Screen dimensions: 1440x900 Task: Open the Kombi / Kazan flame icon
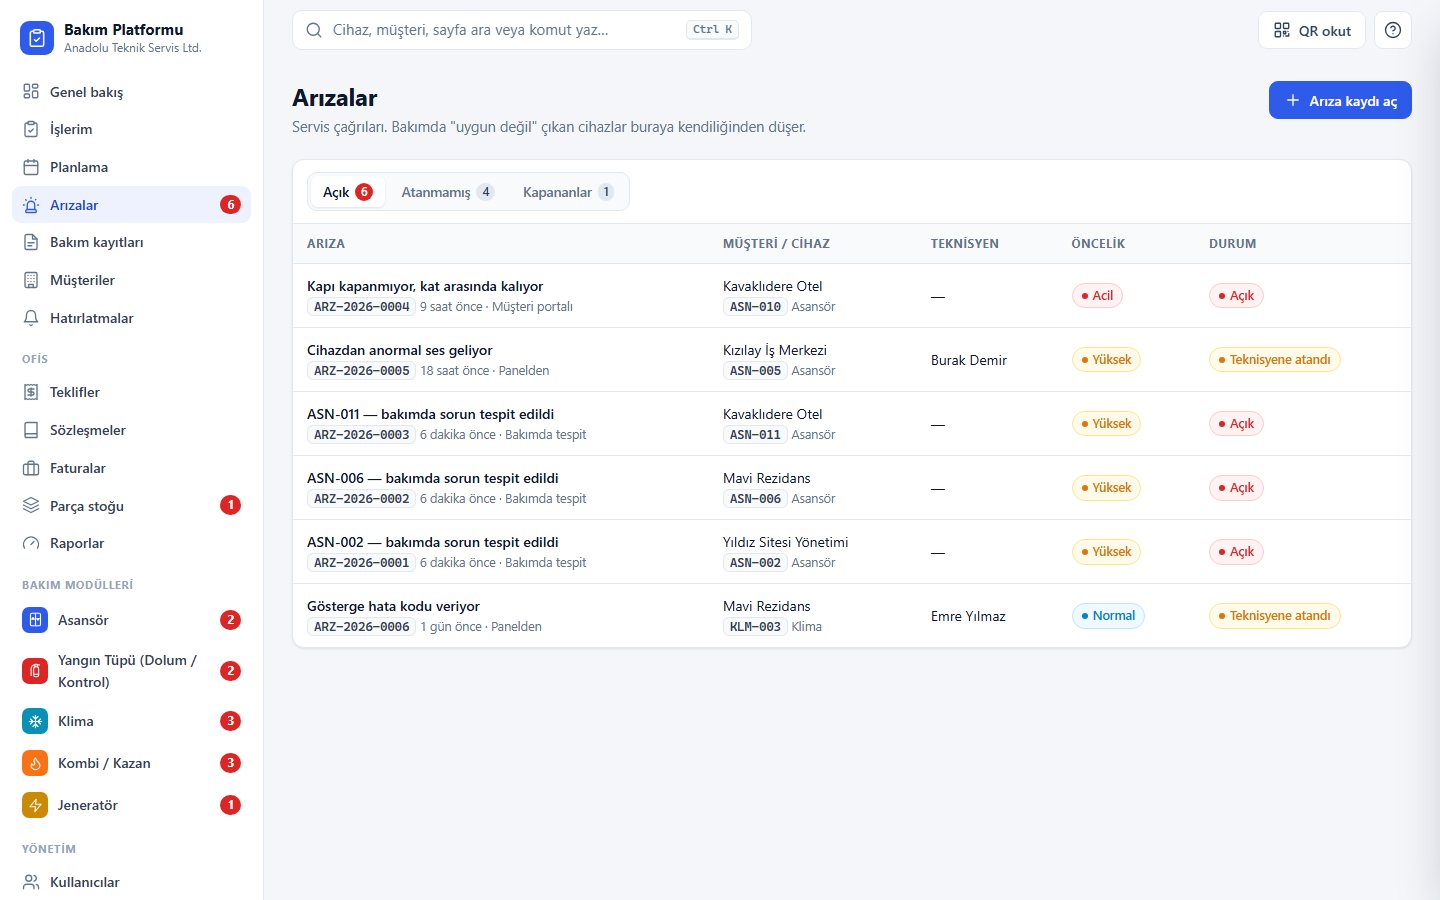coord(35,763)
